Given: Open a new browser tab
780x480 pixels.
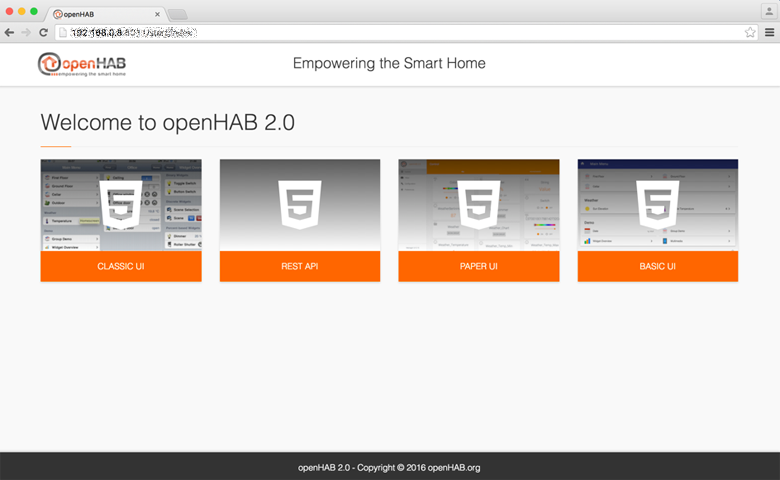Looking at the screenshot, I should (178, 14).
